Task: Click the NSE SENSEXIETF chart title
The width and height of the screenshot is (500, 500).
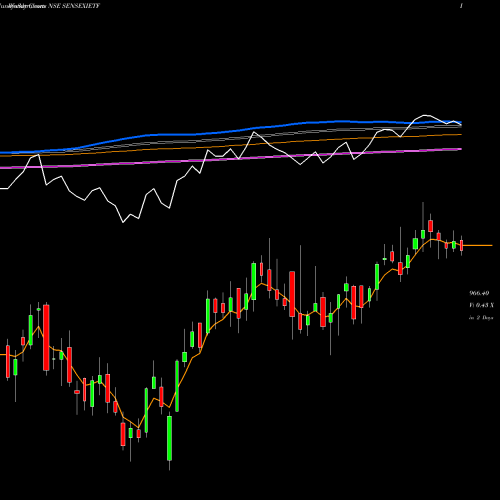Action: [x=74, y=6]
